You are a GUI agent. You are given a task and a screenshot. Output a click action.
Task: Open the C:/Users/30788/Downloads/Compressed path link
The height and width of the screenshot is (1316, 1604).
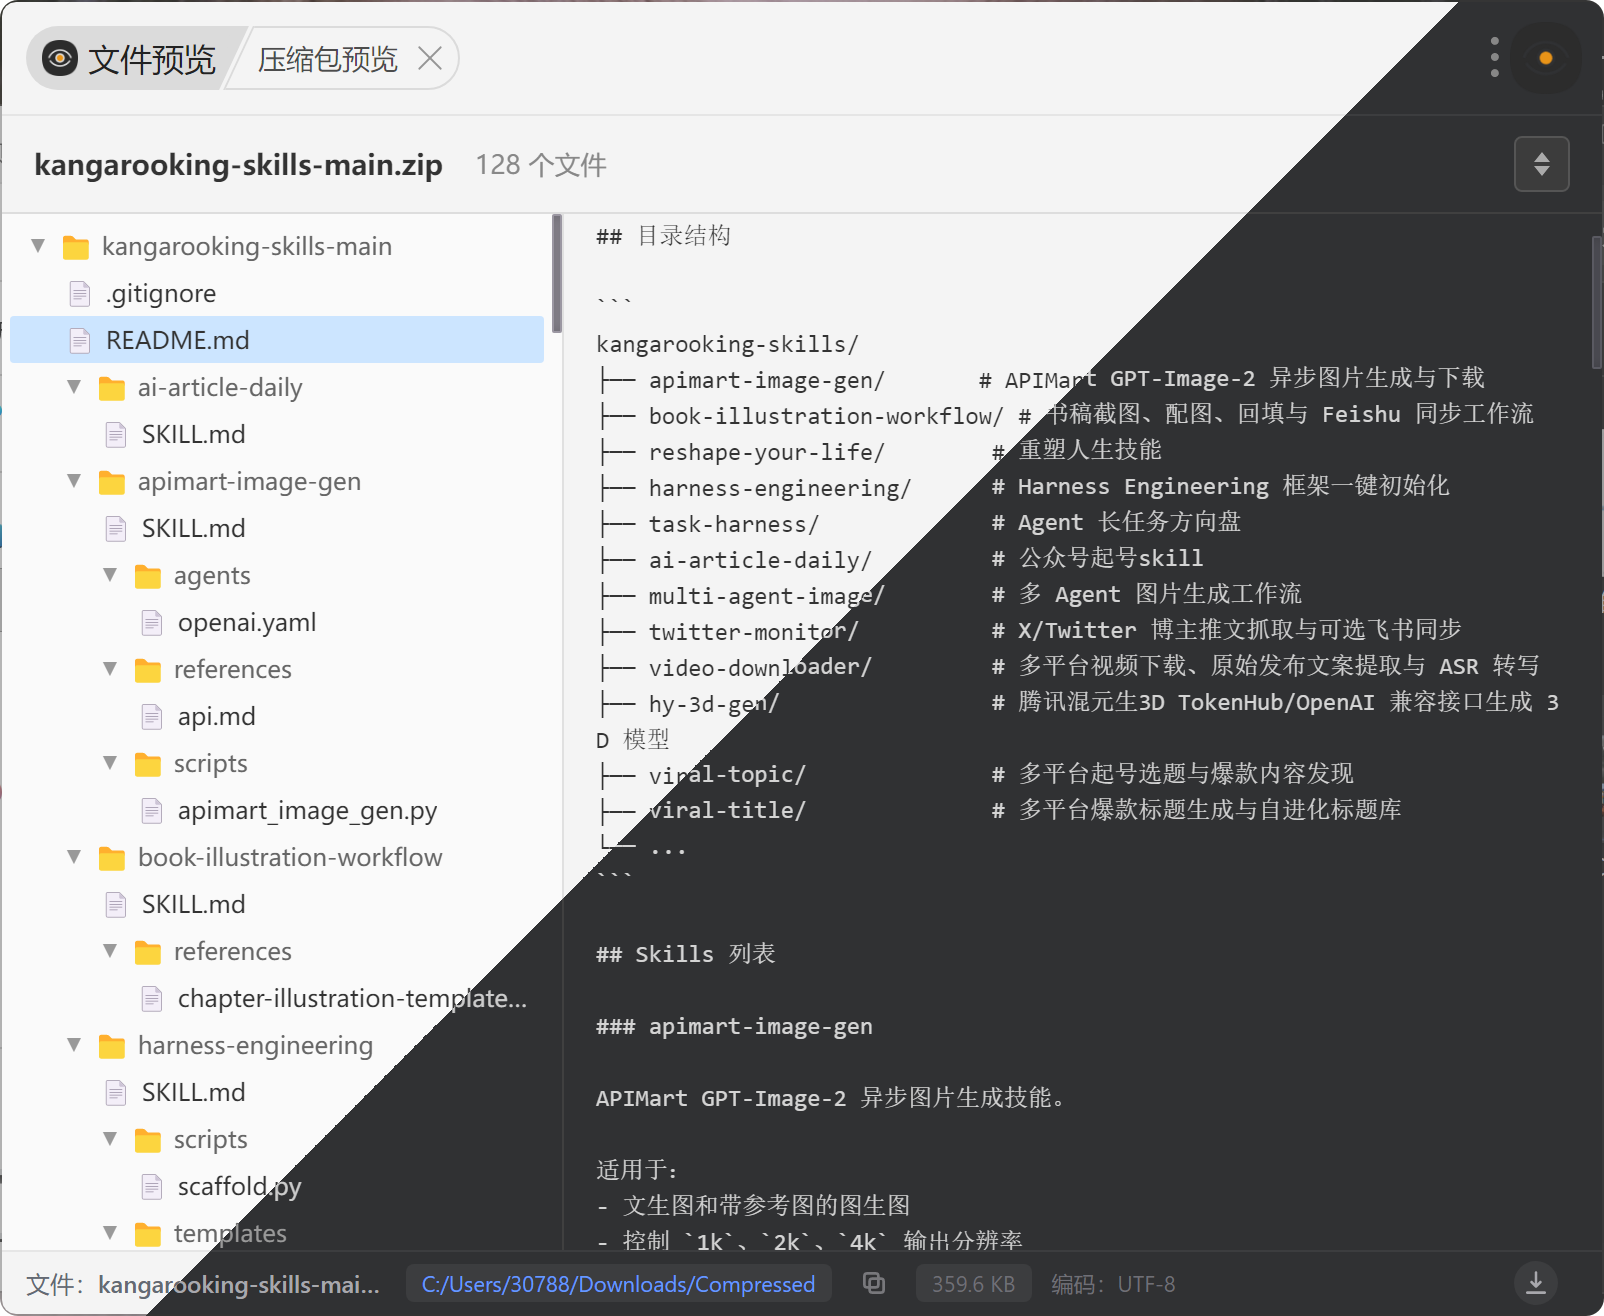click(618, 1283)
